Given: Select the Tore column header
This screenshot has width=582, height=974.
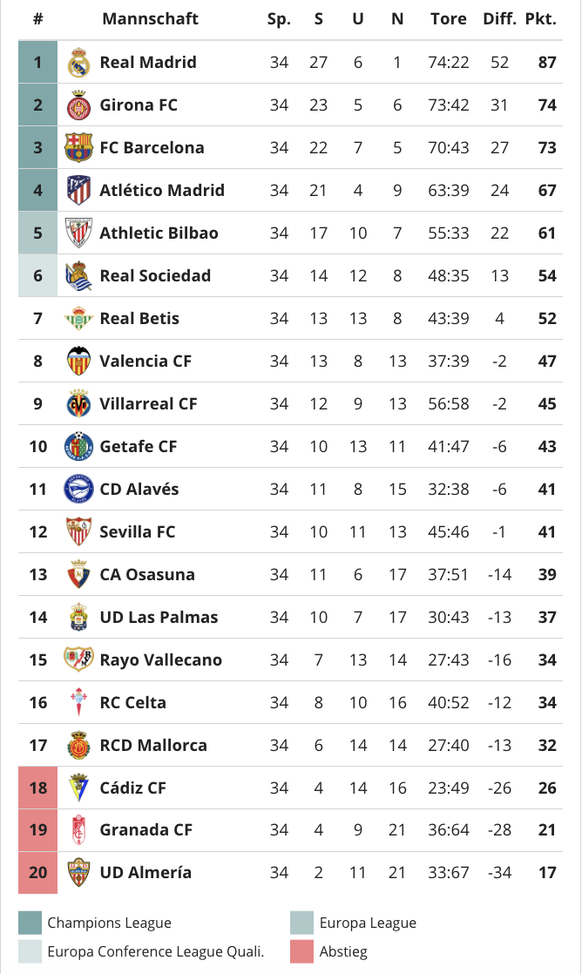Looking at the screenshot, I should pyautogui.click(x=448, y=19).
